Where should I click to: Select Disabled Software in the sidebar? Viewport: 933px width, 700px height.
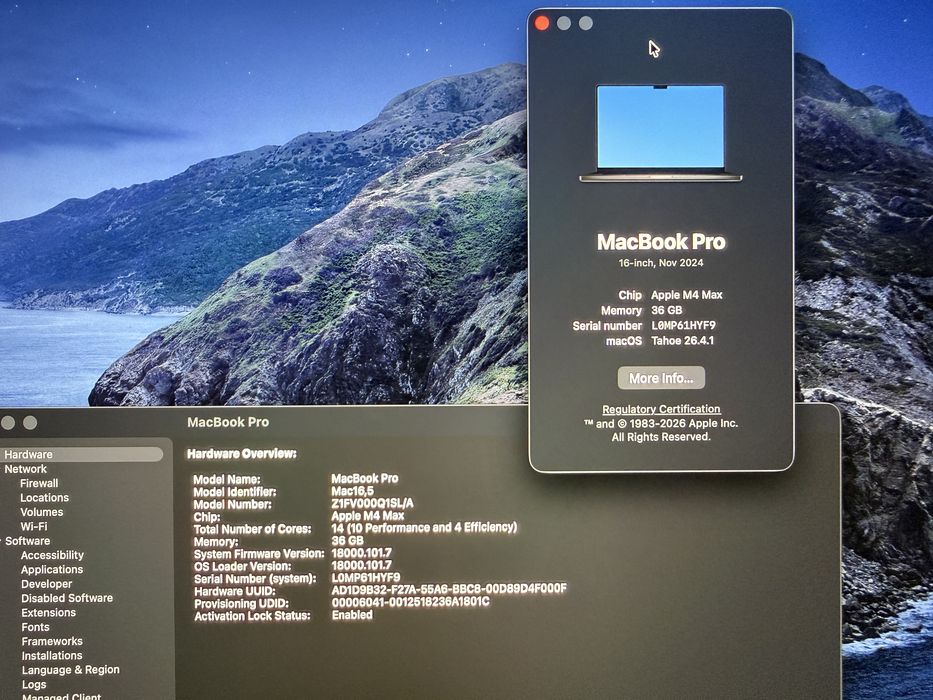[67, 598]
